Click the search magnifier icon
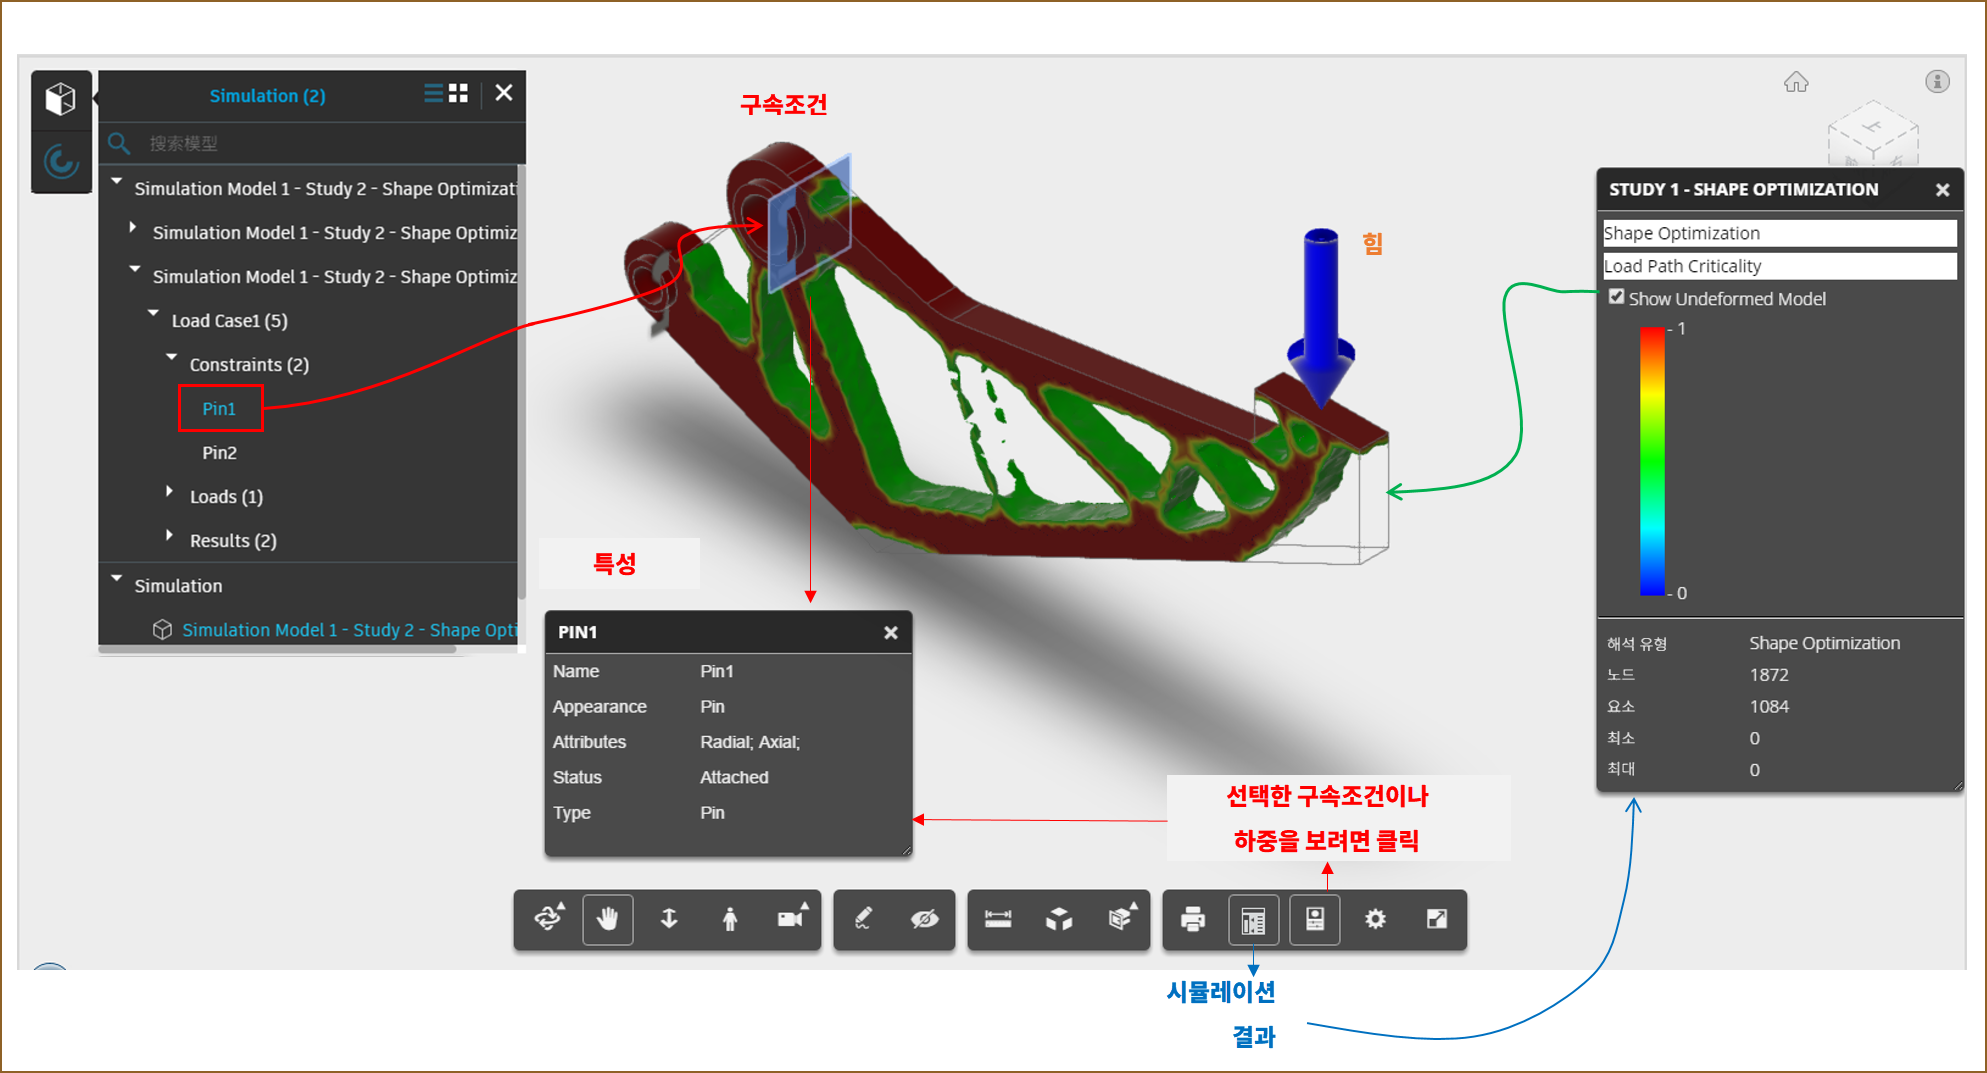This screenshot has width=1987, height=1073. click(x=119, y=143)
